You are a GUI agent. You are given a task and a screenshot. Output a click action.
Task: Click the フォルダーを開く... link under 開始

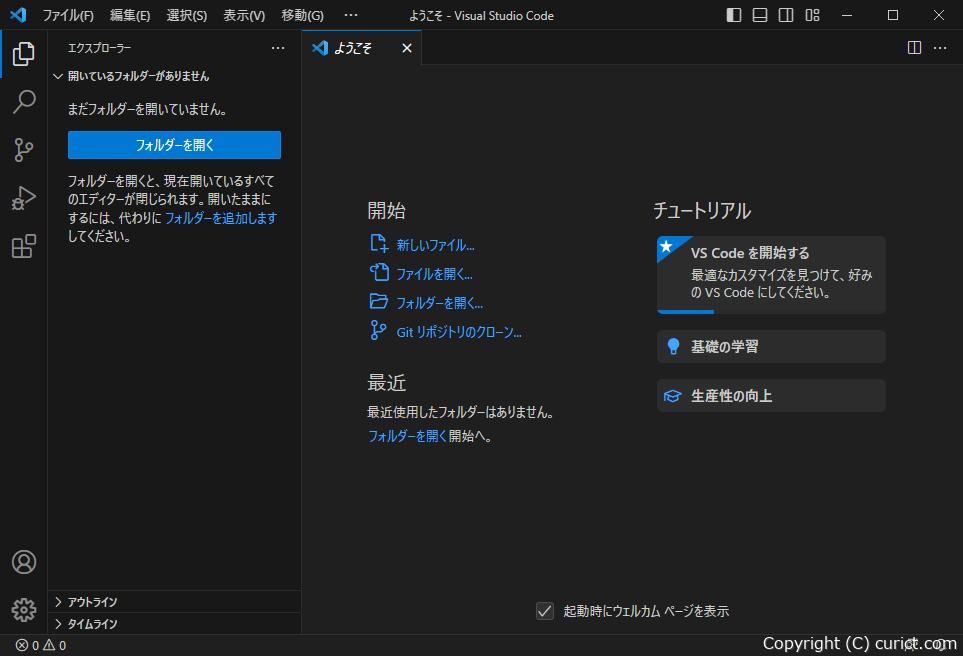pos(440,303)
